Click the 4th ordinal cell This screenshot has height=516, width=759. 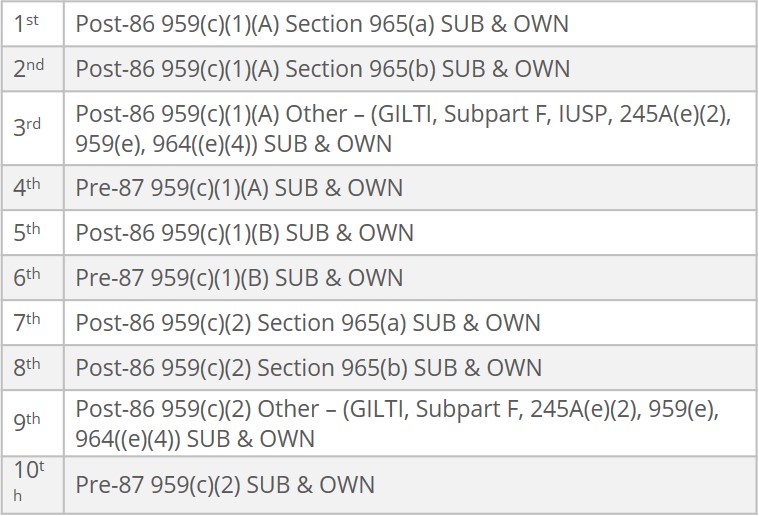click(x=28, y=188)
